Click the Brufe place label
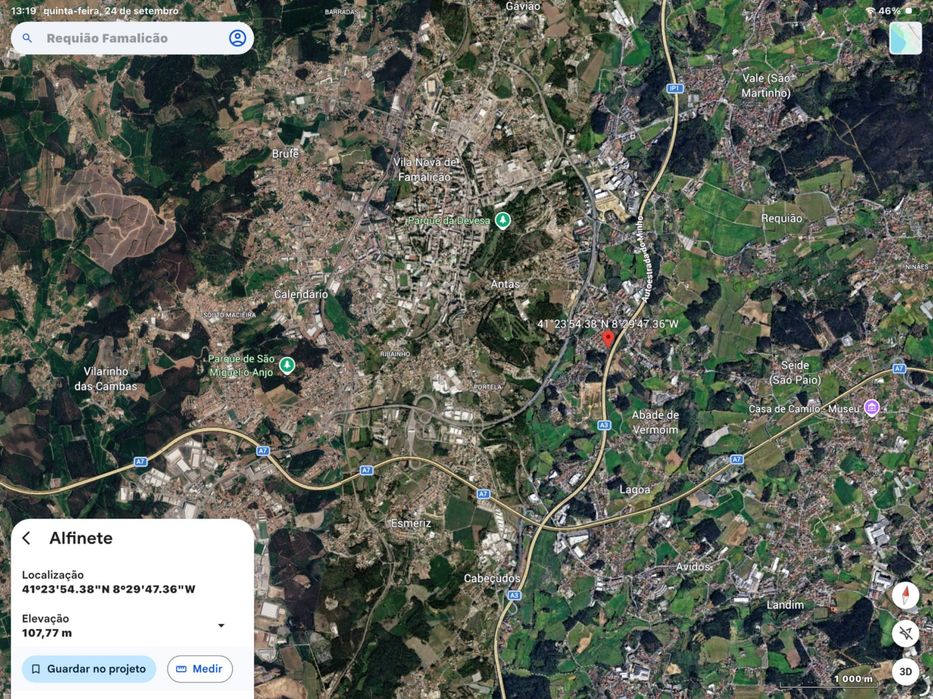Screen dimensions: 933x699 285,153
